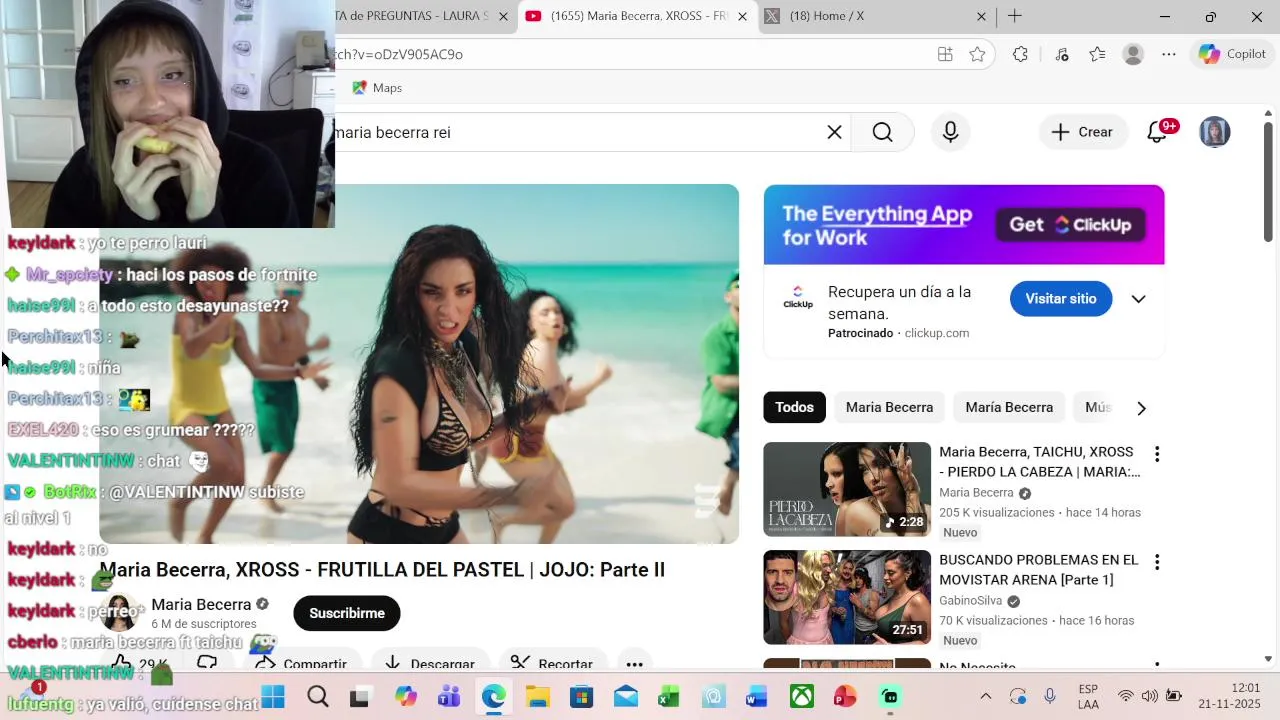The width and height of the screenshot is (1280, 720).
Task: Open Edge favorites list icon
Action: (x=1097, y=54)
